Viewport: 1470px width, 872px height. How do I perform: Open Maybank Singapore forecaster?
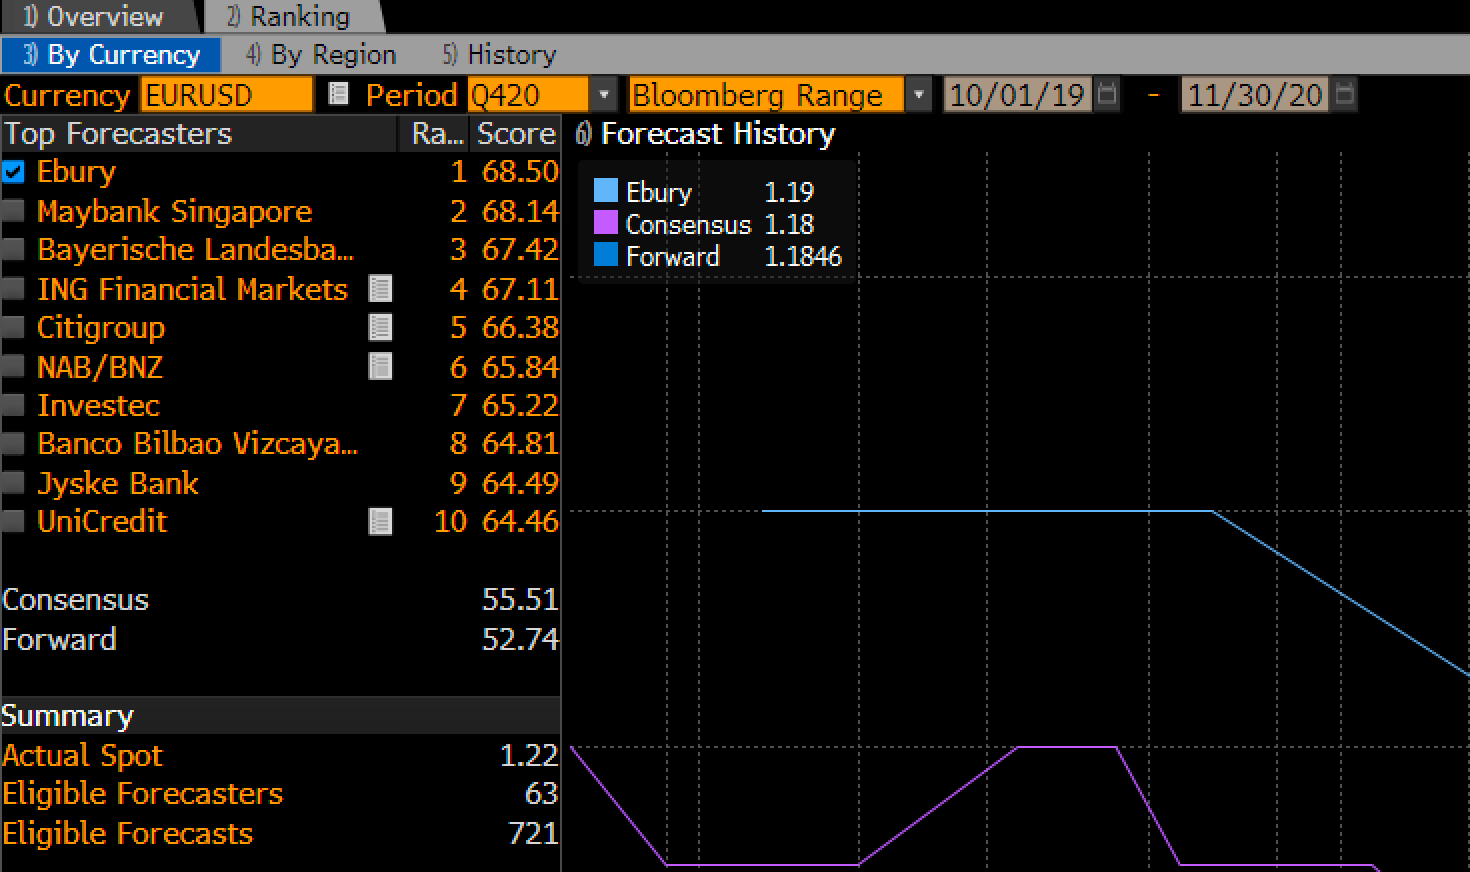tap(174, 211)
